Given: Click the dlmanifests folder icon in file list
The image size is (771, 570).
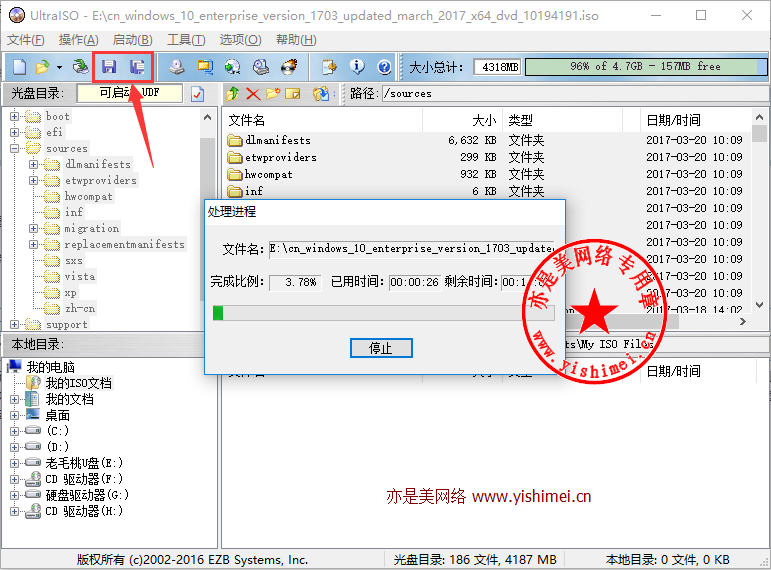Looking at the screenshot, I should 235,141.
